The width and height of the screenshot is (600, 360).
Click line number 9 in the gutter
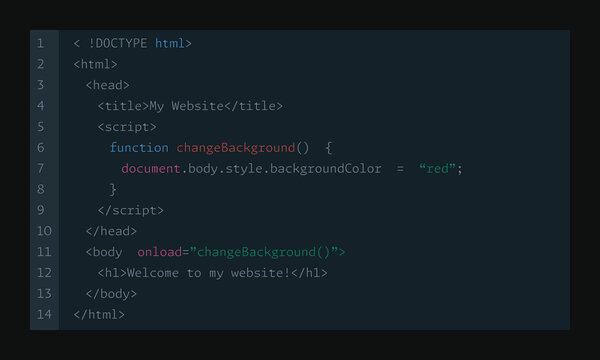point(41,210)
